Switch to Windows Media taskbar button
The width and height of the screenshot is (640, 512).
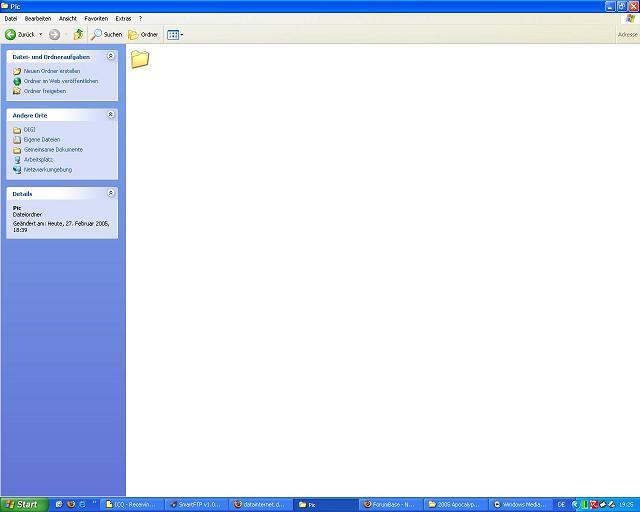click(520, 505)
